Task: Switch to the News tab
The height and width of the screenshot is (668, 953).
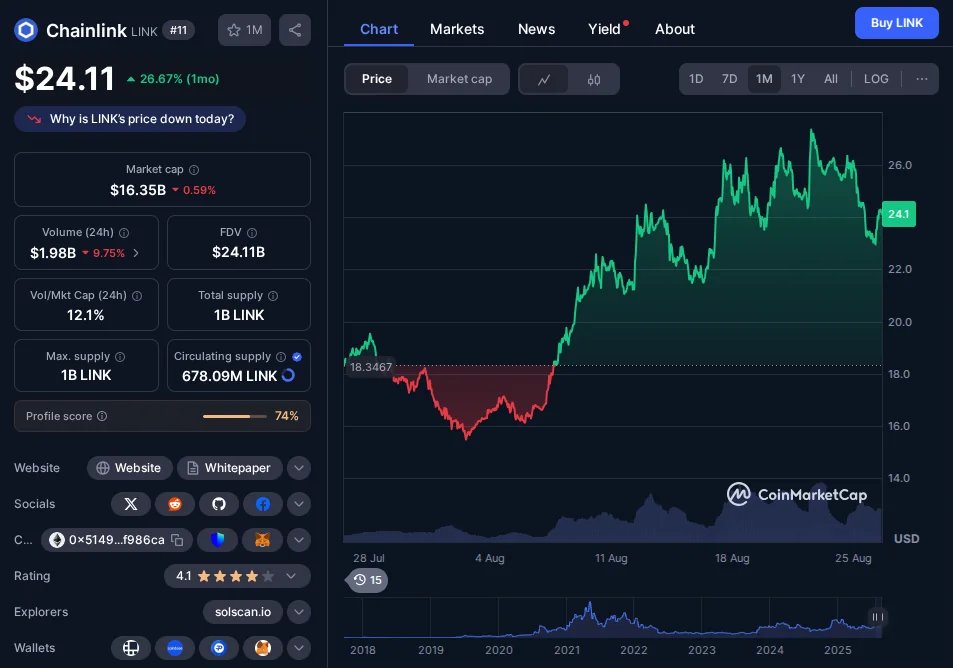Action: (x=536, y=29)
